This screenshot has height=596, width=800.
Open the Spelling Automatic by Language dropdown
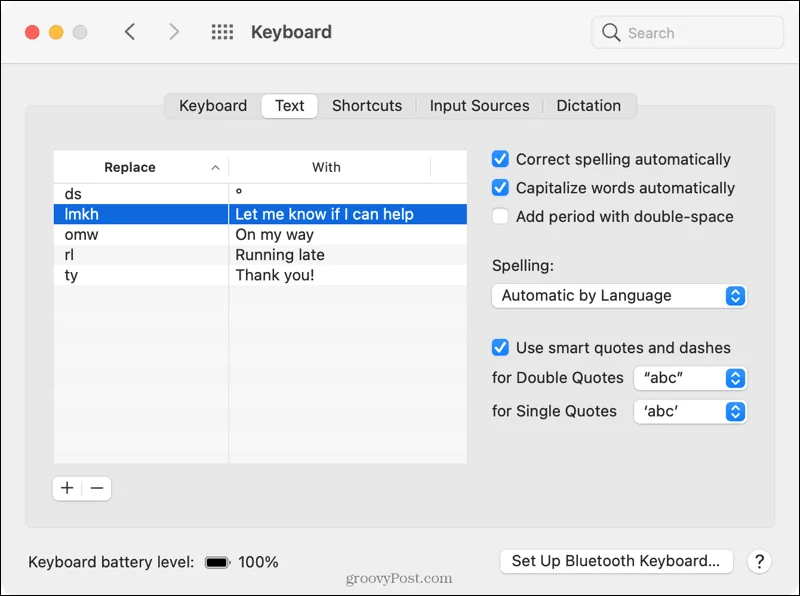point(619,296)
